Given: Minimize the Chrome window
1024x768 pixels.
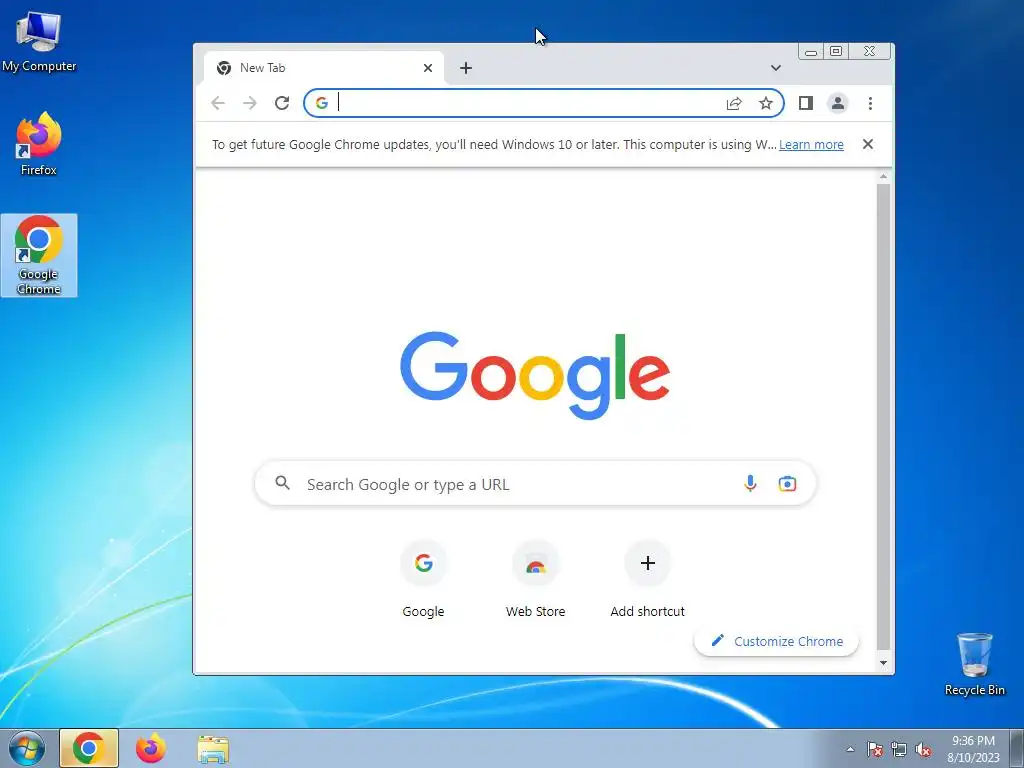Looking at the screenshot, I should [811, 52].
